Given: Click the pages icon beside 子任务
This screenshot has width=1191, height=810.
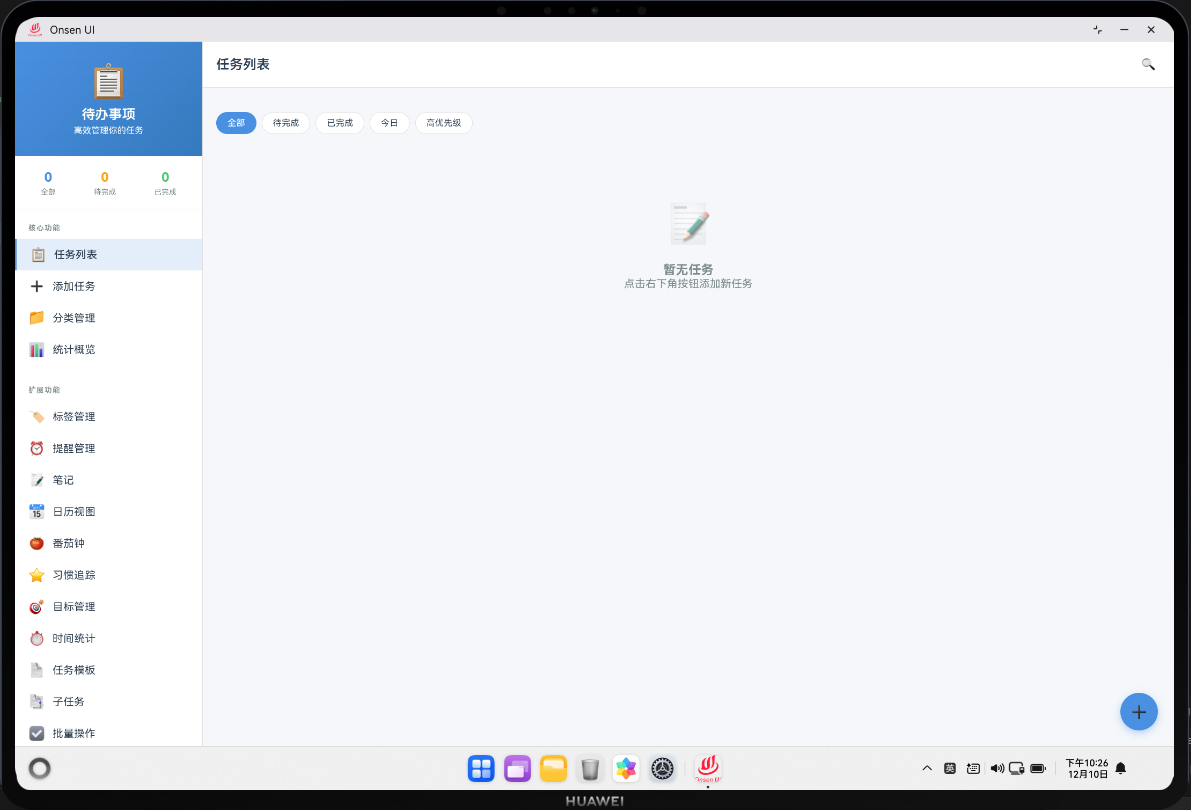Looking at the screenshot, I should coord(36,701).
